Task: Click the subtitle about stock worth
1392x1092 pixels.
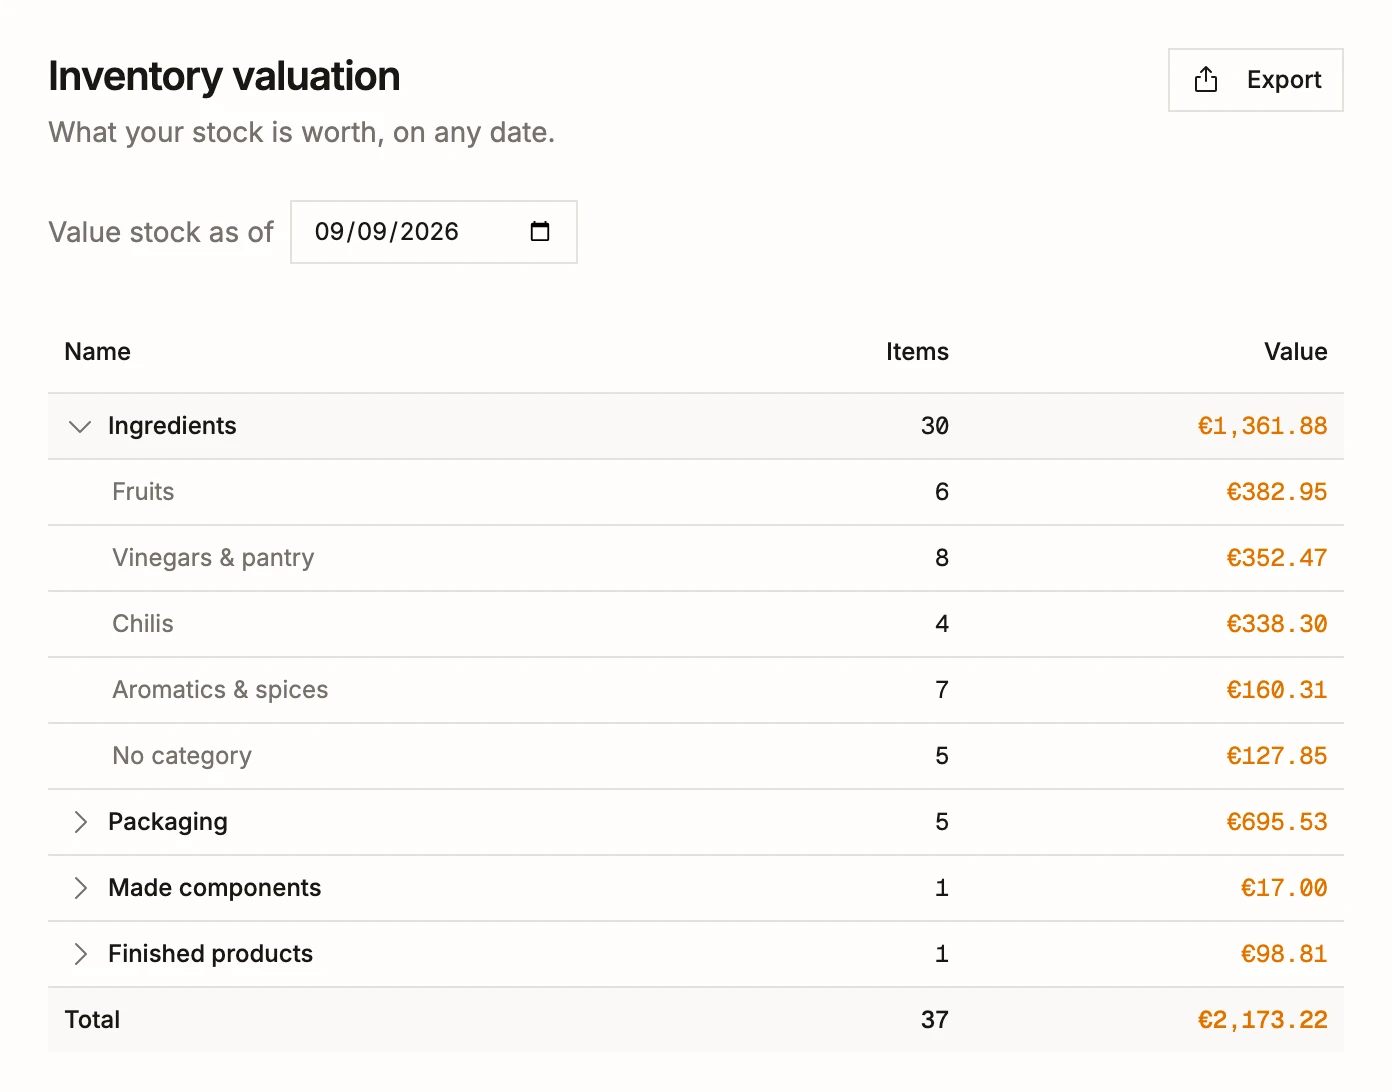Action: [x=301, y=132]
